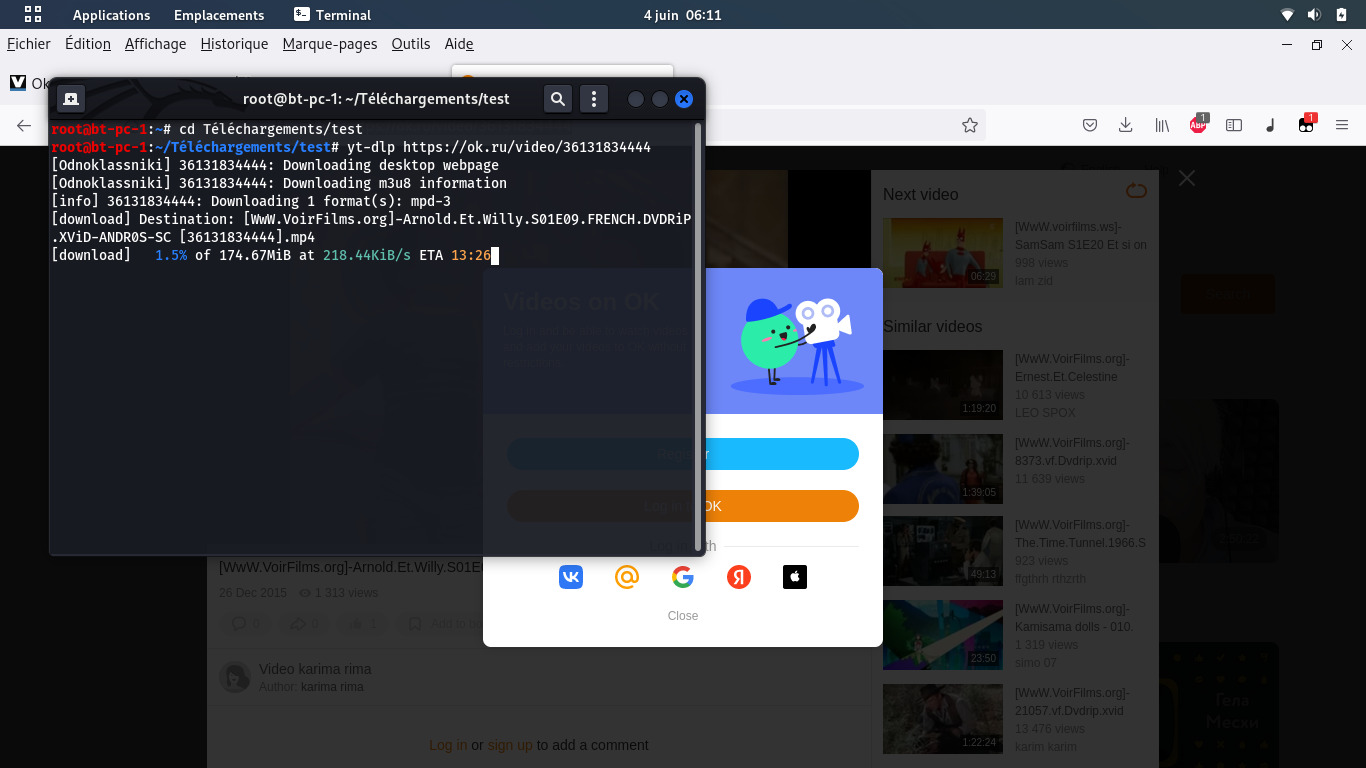The image size is (1366, 768).
Task: Save the page to Pocket
Action: pyautogui.click(x=1090, y=125)
